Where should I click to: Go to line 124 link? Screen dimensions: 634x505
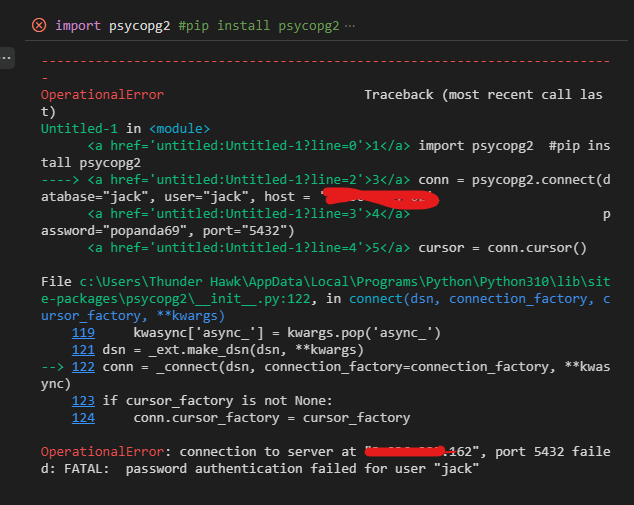(x=84, y=417)
